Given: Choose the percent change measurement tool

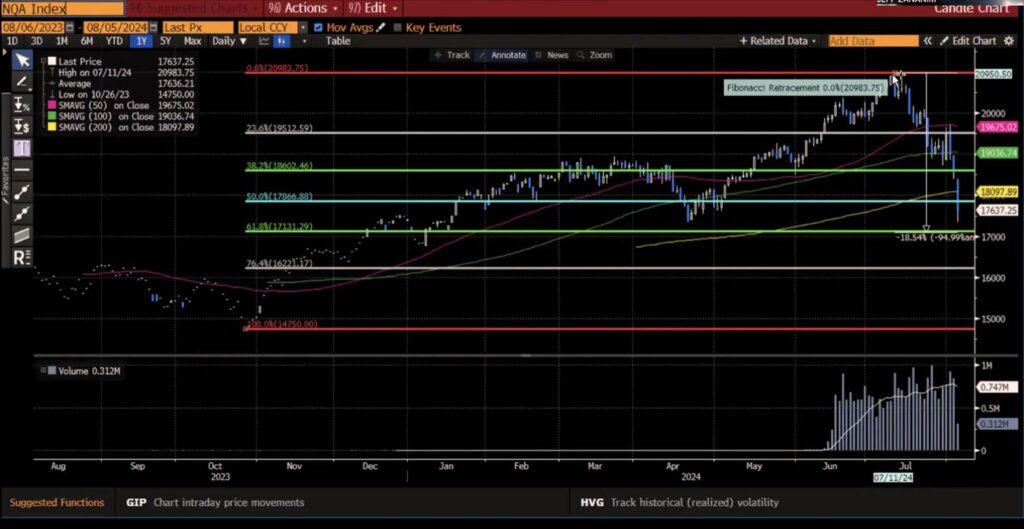Looking at the screenshot, I should point(20,104).
